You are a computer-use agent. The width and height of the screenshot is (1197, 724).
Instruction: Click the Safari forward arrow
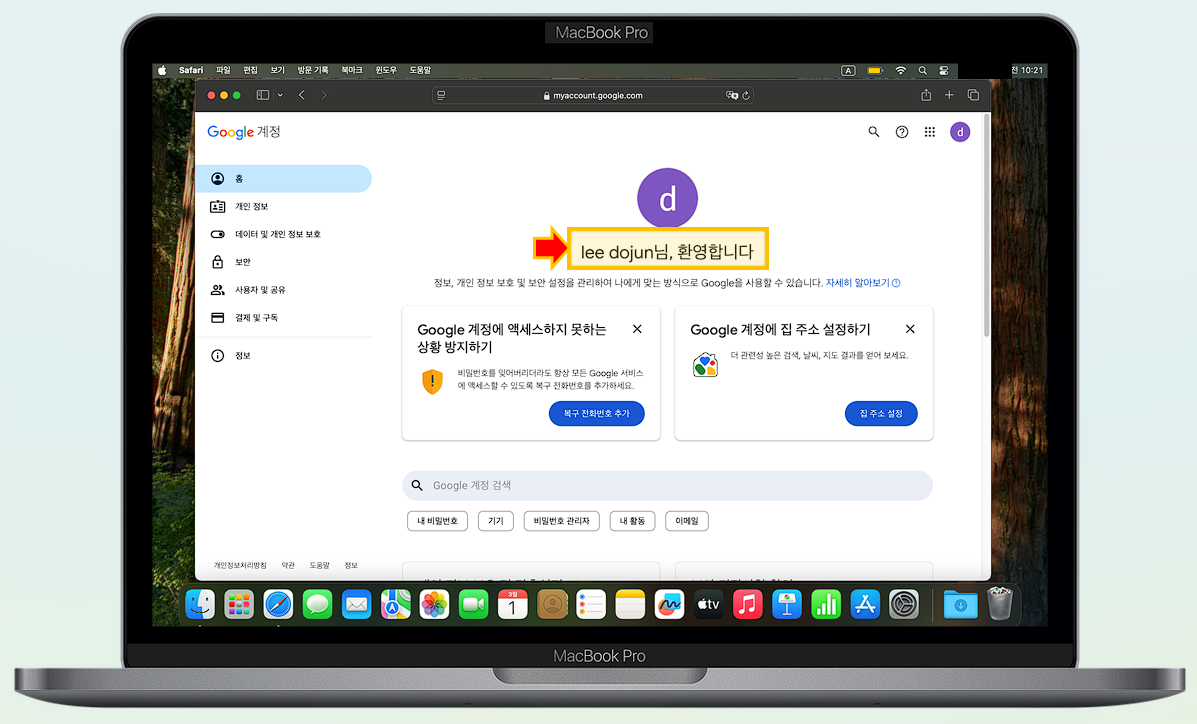pos(324,95)
